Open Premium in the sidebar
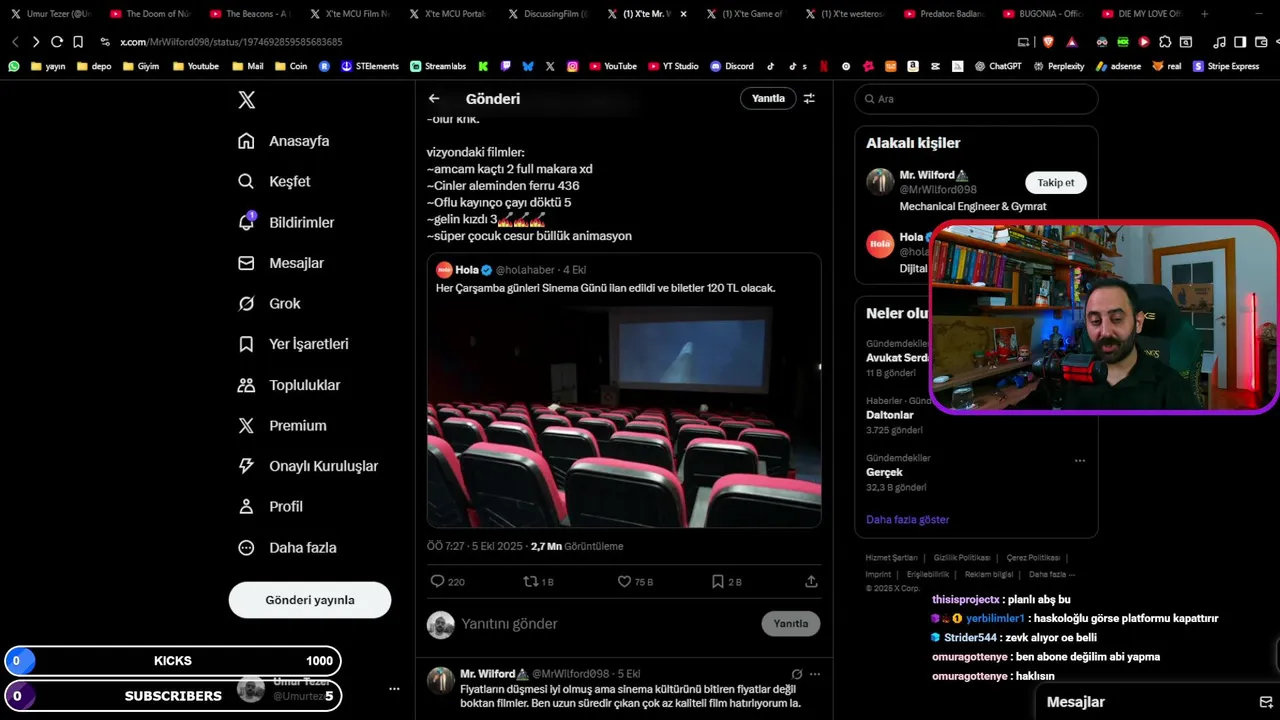Image resolution: width=1280 pixels, height=720 pixels. [282, 426]
